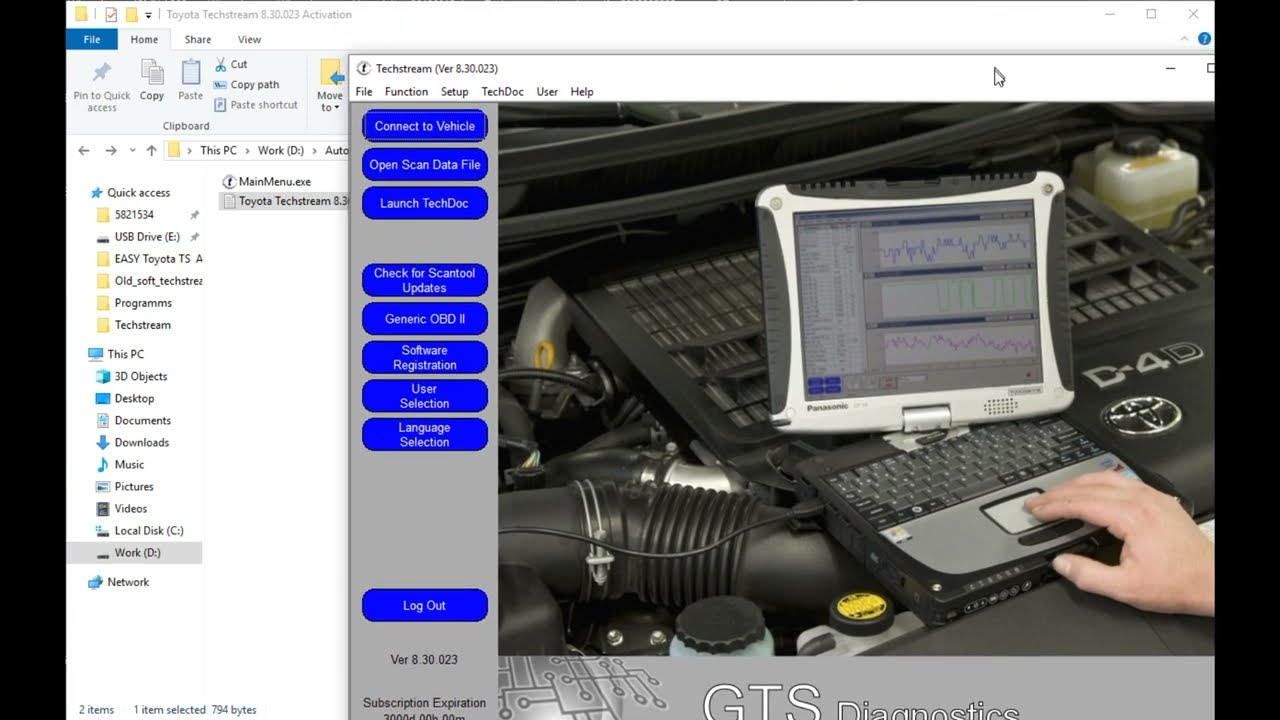This screenshot has width=1280, height=720.
Task: Click Copy path in the ribbon
Action: coord(246,85)
